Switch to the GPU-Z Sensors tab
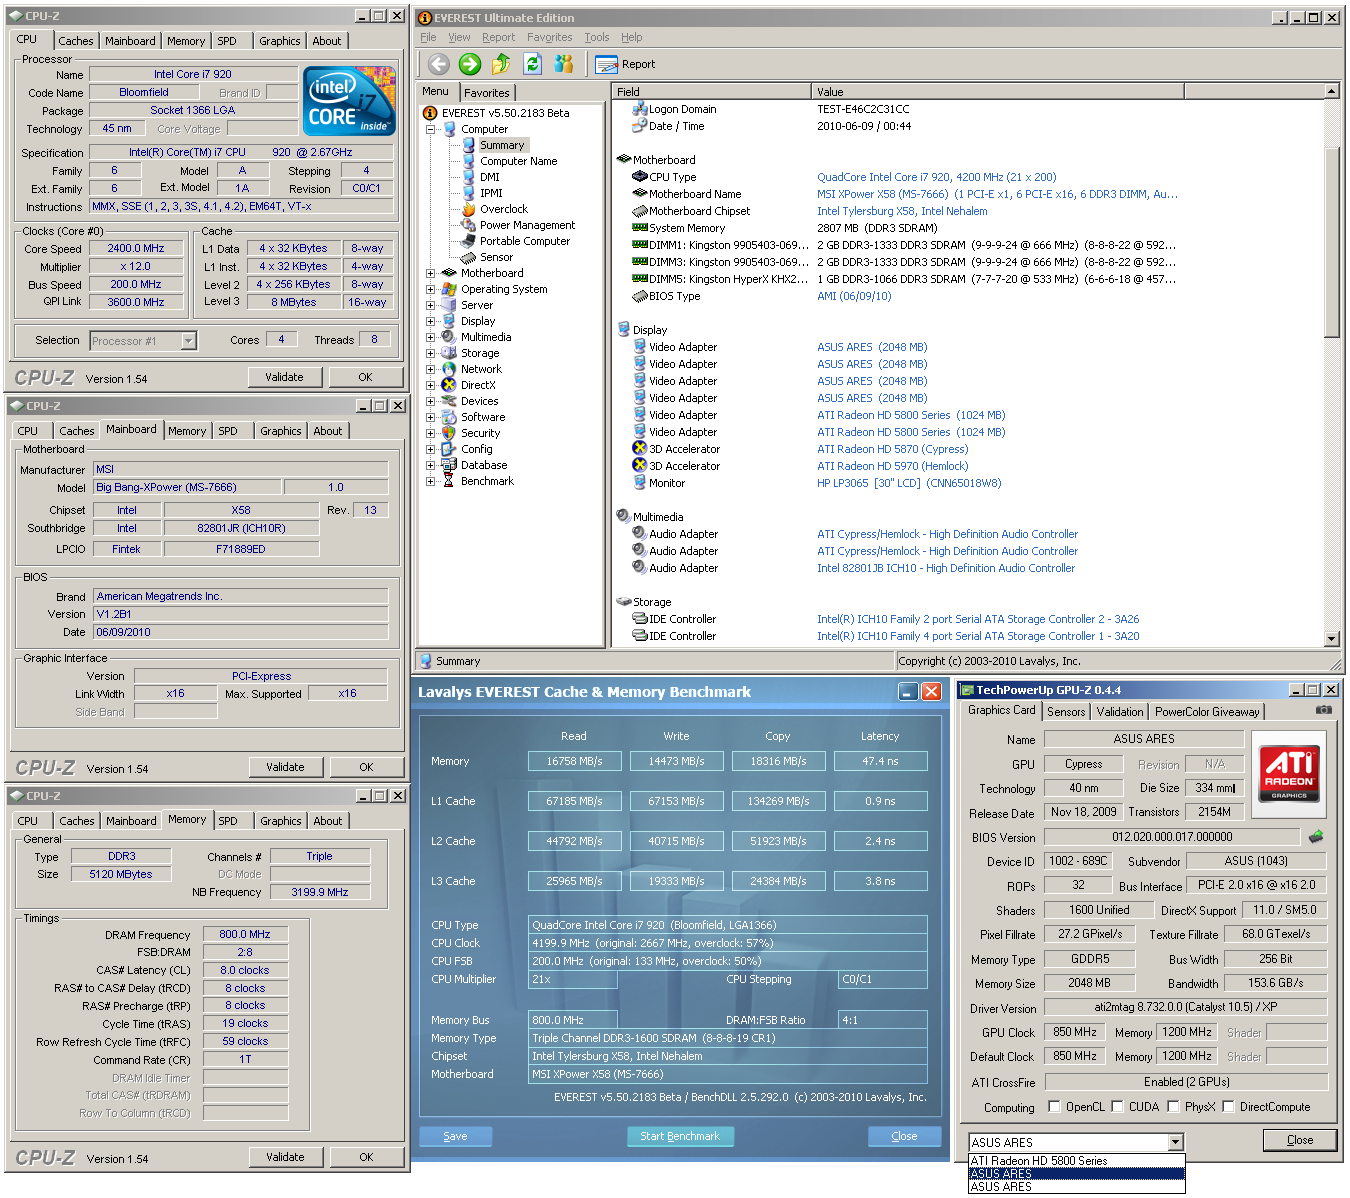Viewport: 1350px width, 1198px height. (x=1066, y=712)
